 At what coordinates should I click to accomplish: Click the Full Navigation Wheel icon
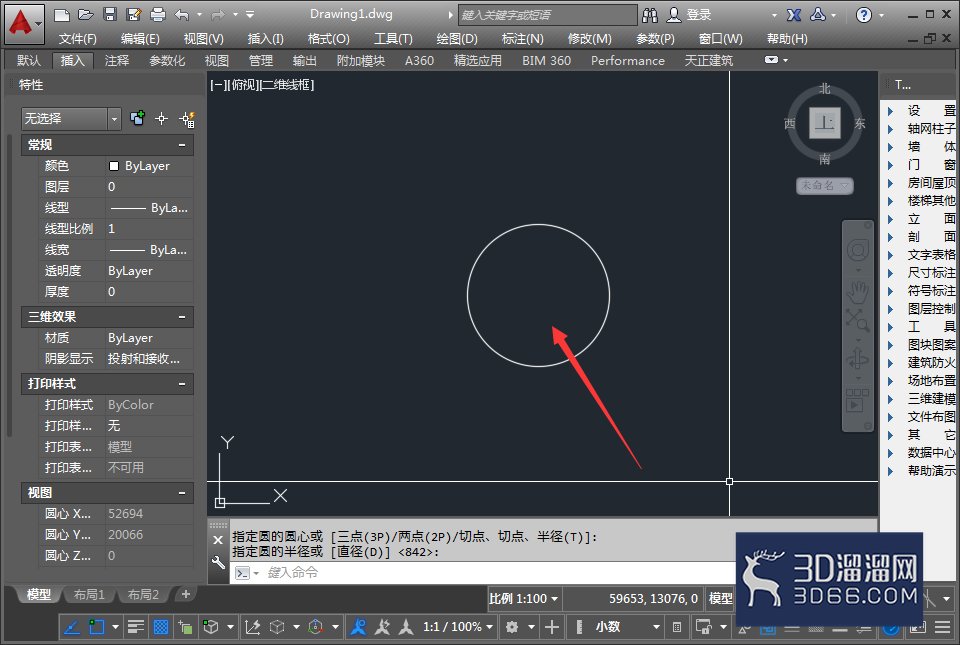[x=858, y=250]
